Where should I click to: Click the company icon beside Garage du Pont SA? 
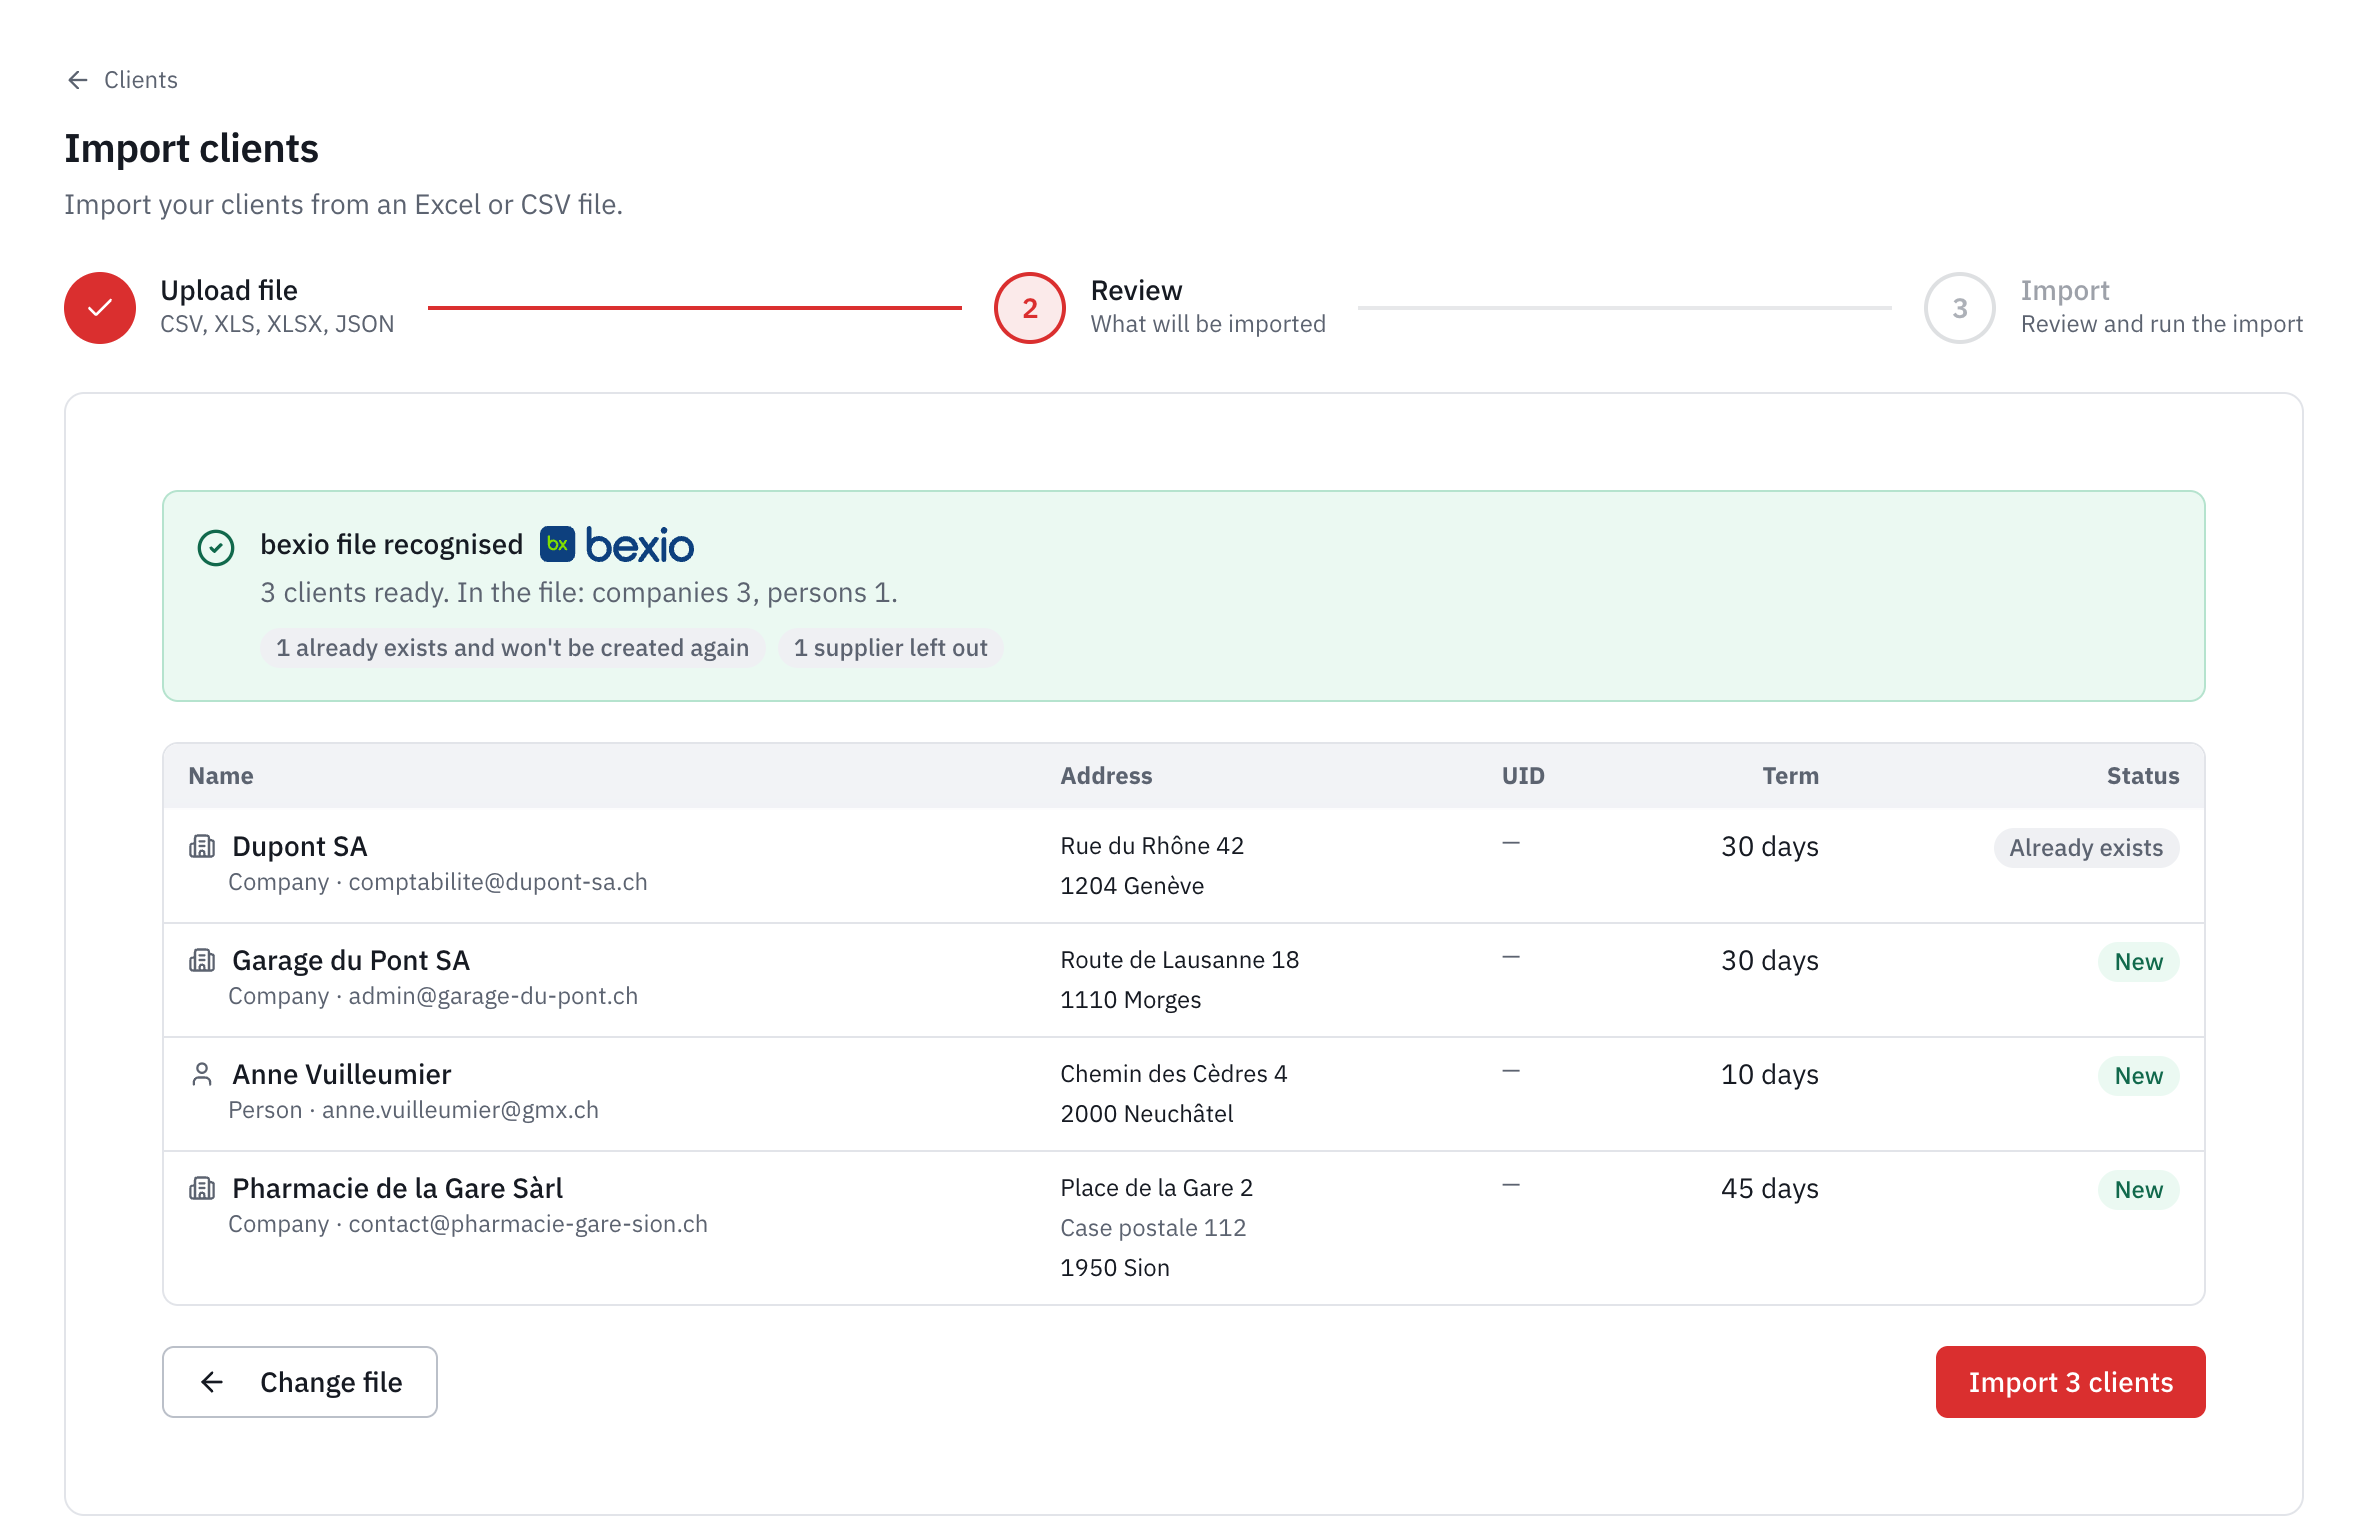point(202,961)
